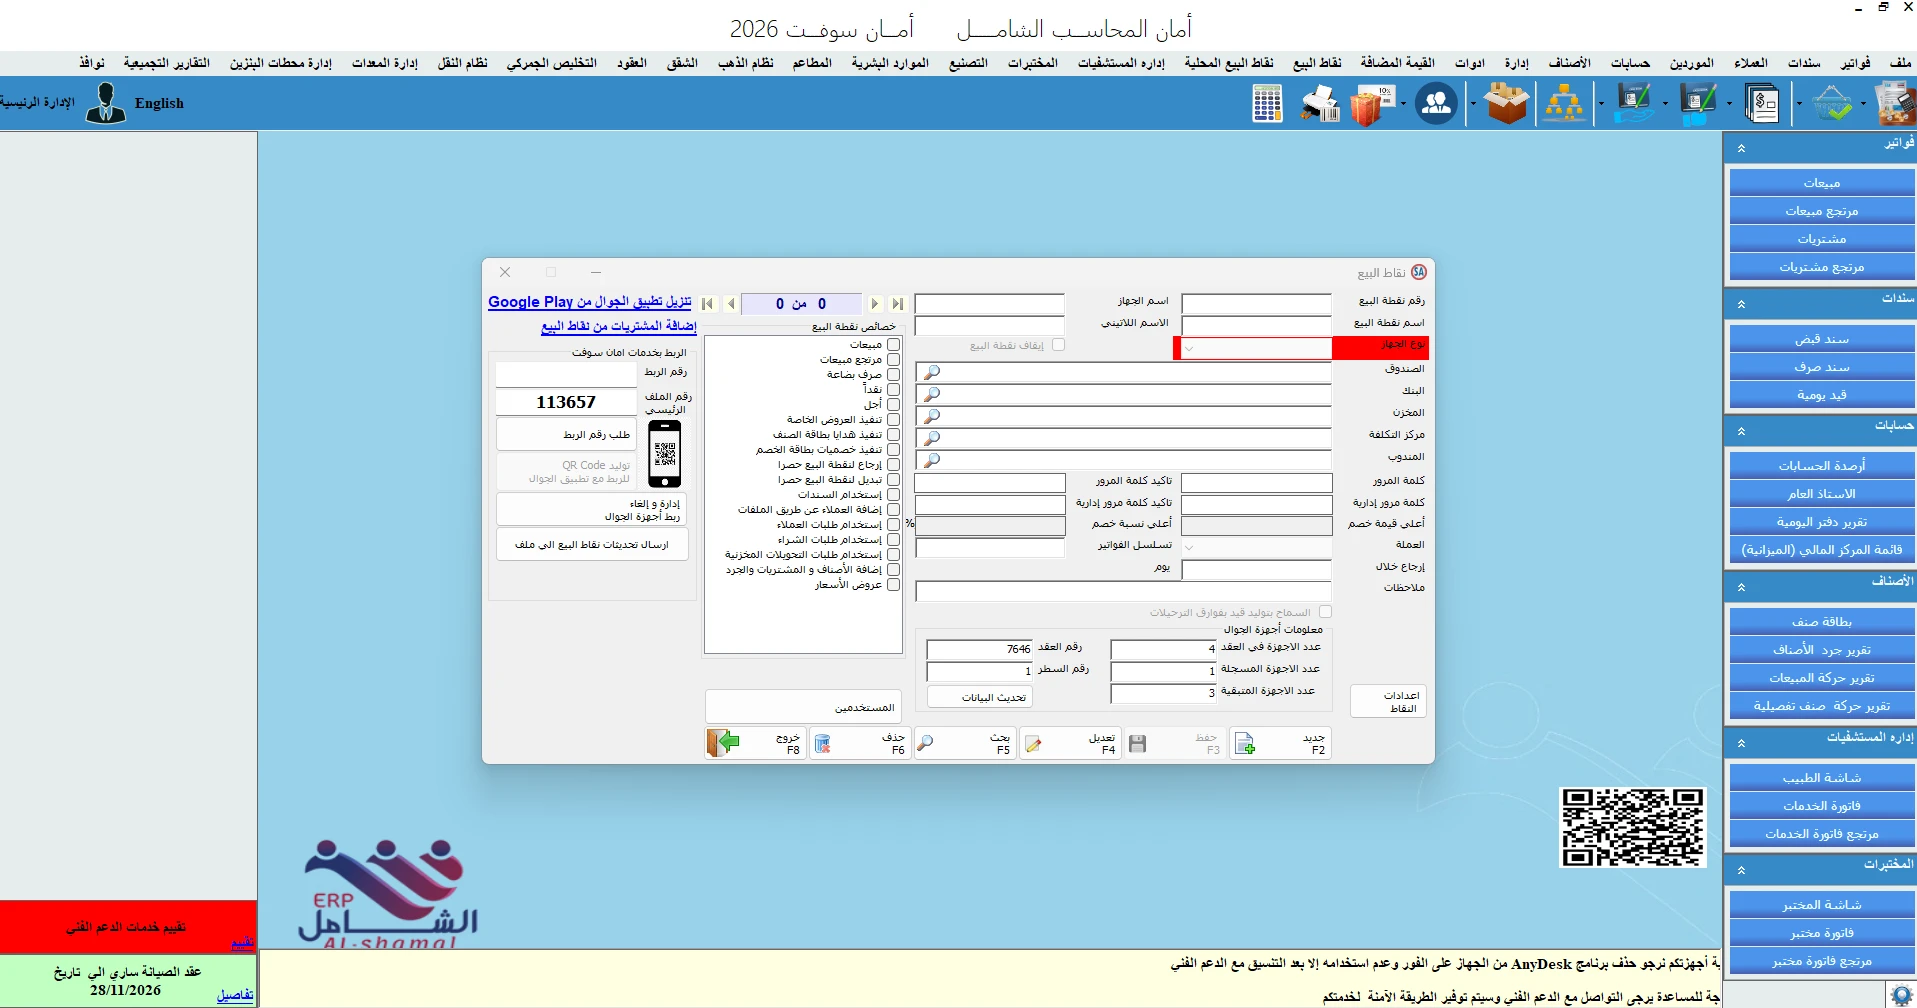Toggle the إيقاف نقطة البيع checkbox
The width and height of the screenshot is (1917, 1008).
1058,345
